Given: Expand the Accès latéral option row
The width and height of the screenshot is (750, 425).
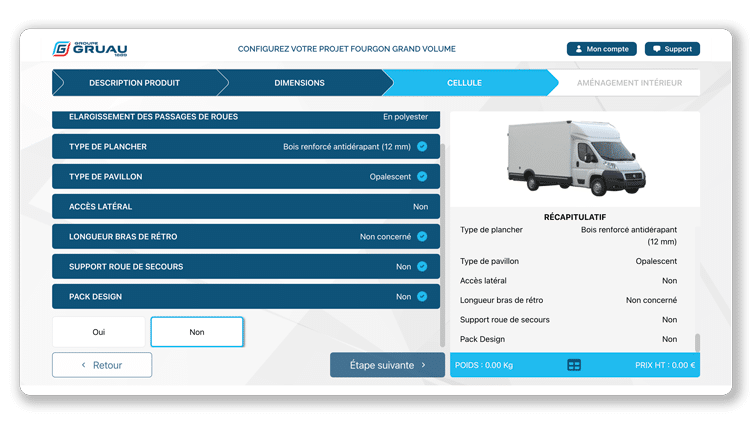Looking at the screenshot, I should 245,207.
